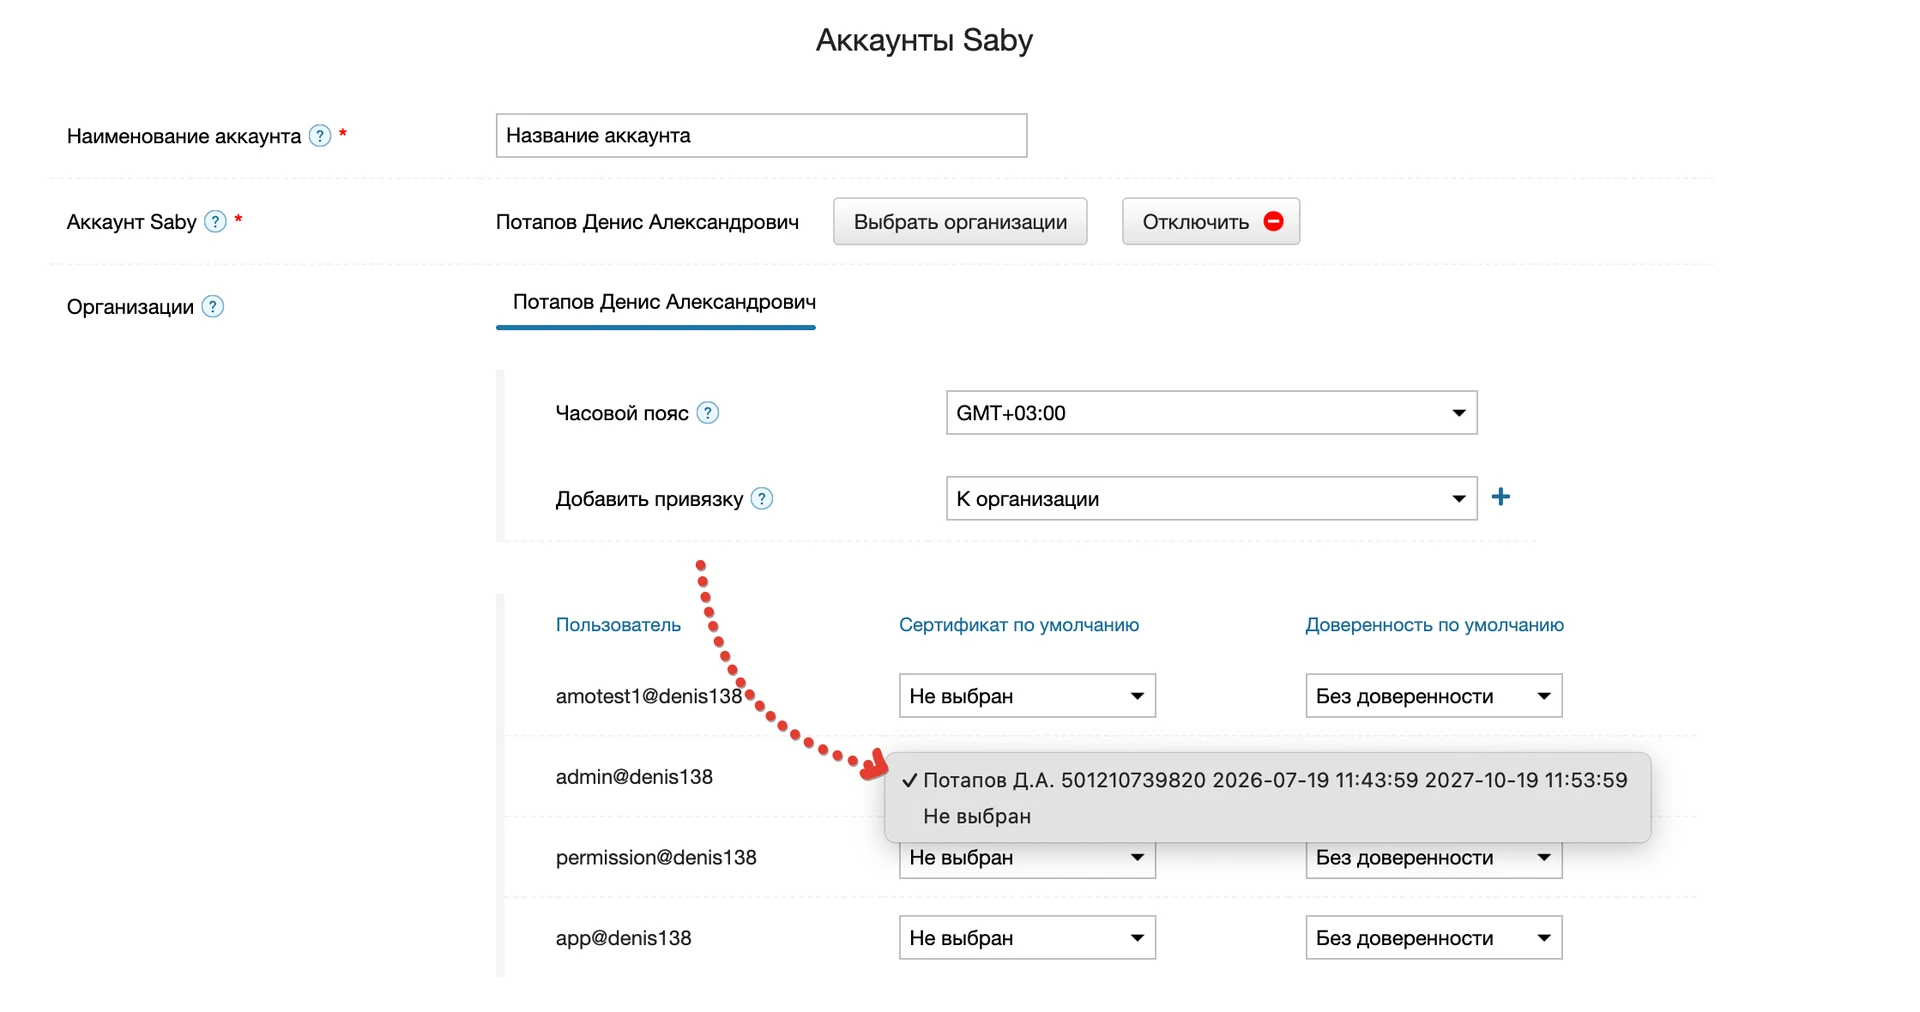Open доверенность dropdown for app@denis138

coord(1433,938)
